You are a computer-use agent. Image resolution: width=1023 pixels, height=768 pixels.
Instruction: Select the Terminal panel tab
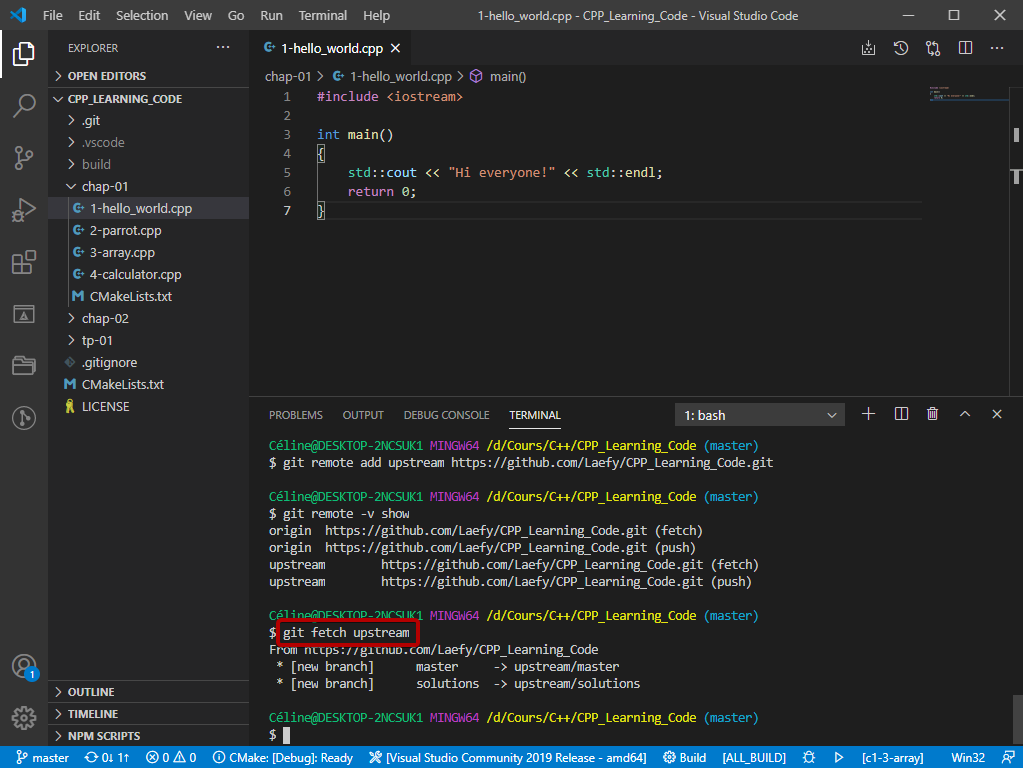point(535,415)
